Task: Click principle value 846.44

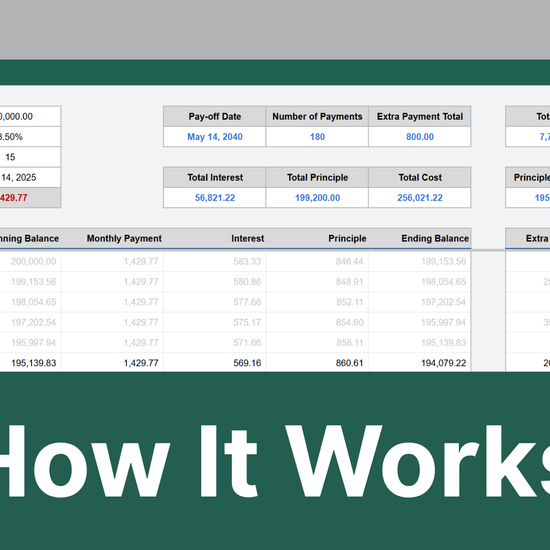Action: point(349,261)
